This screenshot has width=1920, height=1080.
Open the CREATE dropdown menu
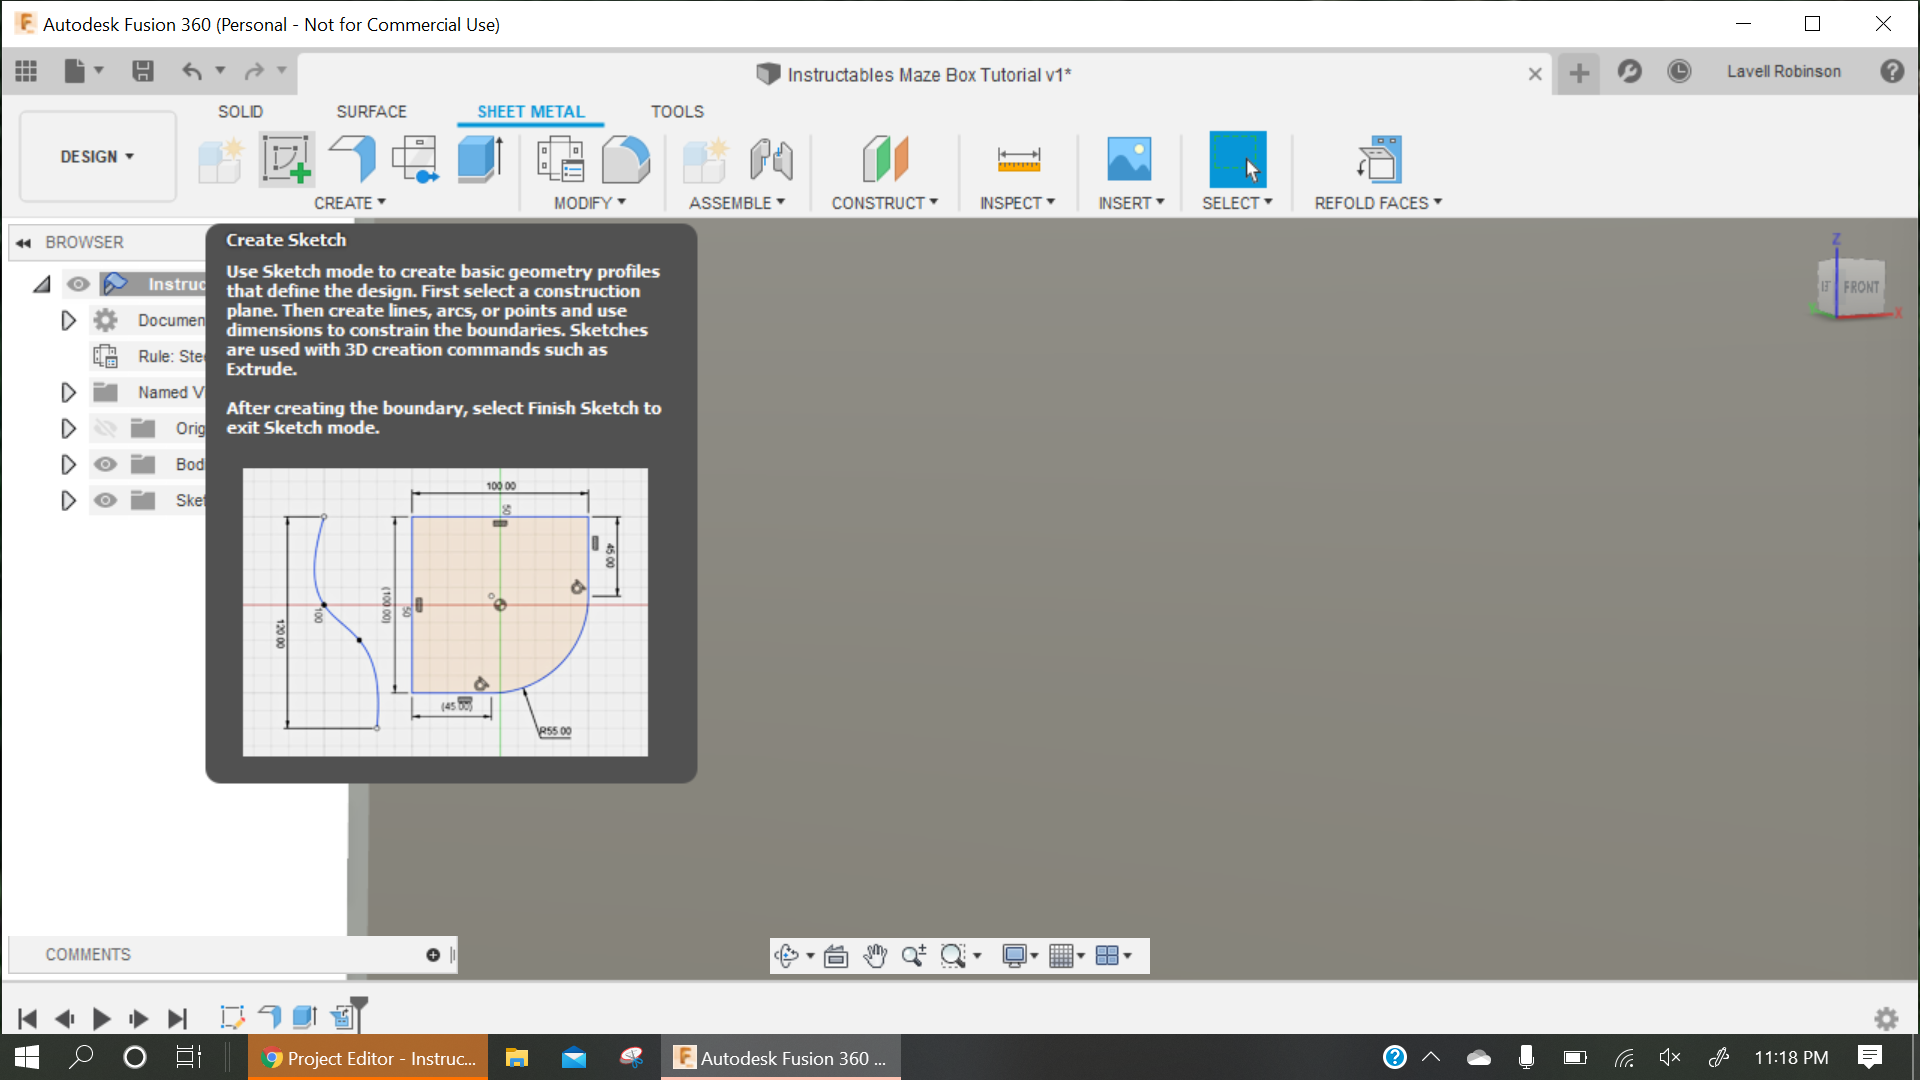point(350,203)
